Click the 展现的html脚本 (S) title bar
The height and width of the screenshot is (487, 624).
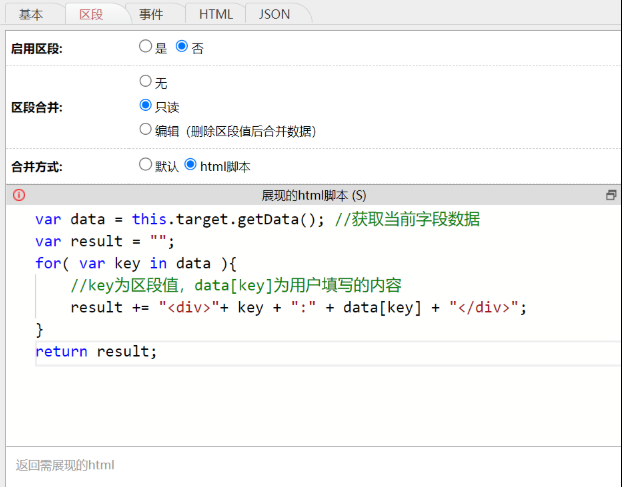tap(313, 196)
